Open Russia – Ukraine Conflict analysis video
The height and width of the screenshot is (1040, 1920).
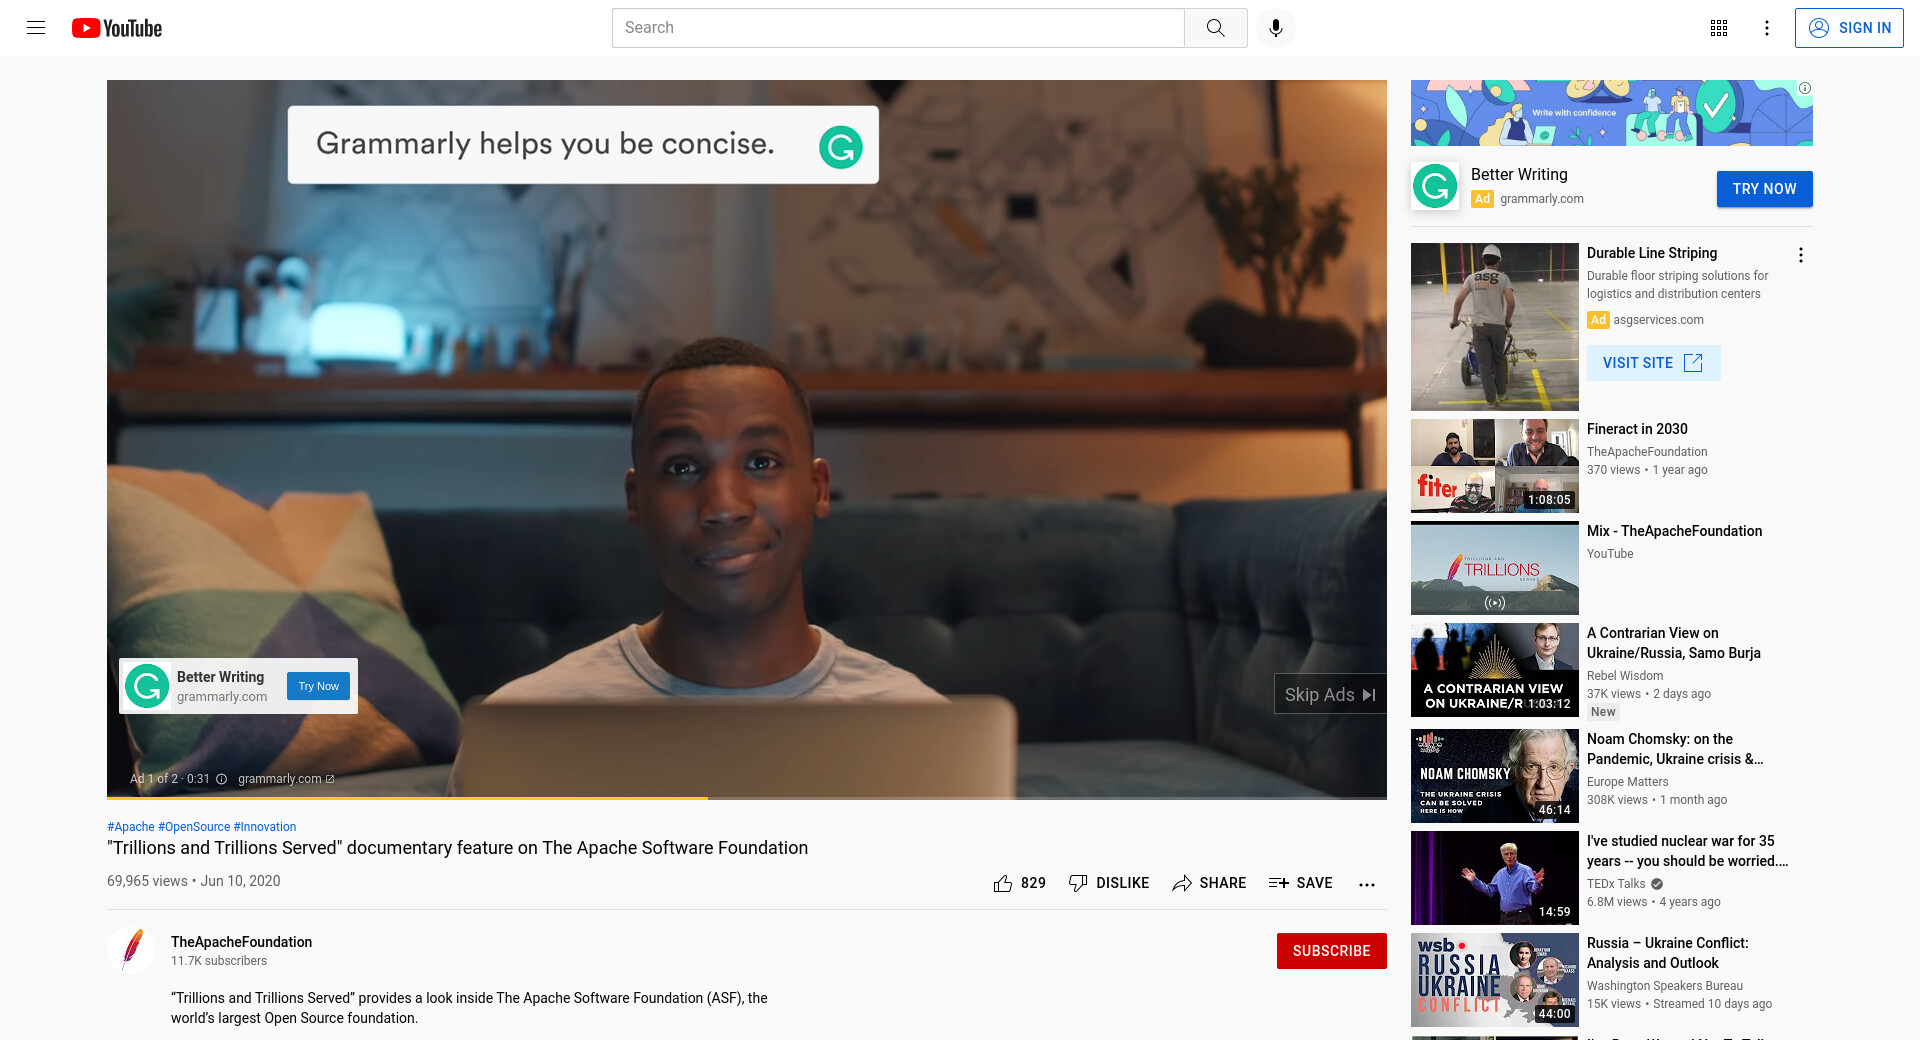(x=1668, y=953)
